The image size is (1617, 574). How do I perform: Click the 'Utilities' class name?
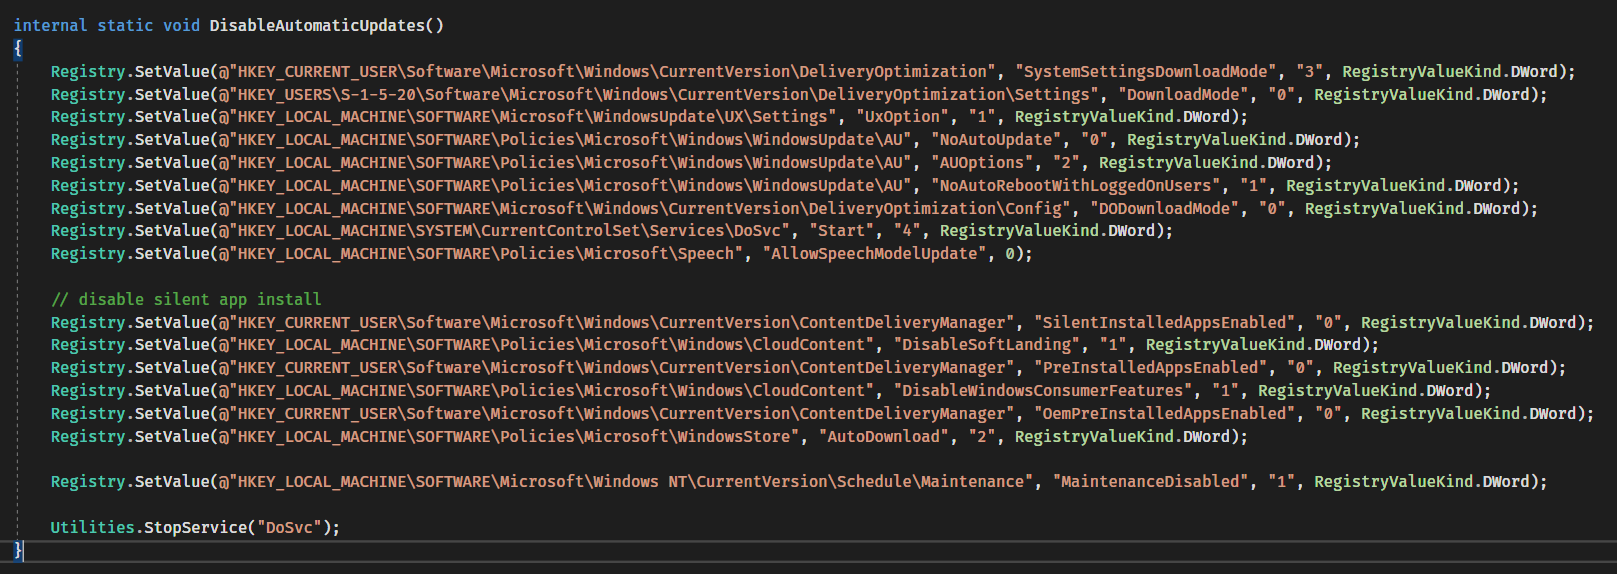pyautogui.click(x=93, y=528)
